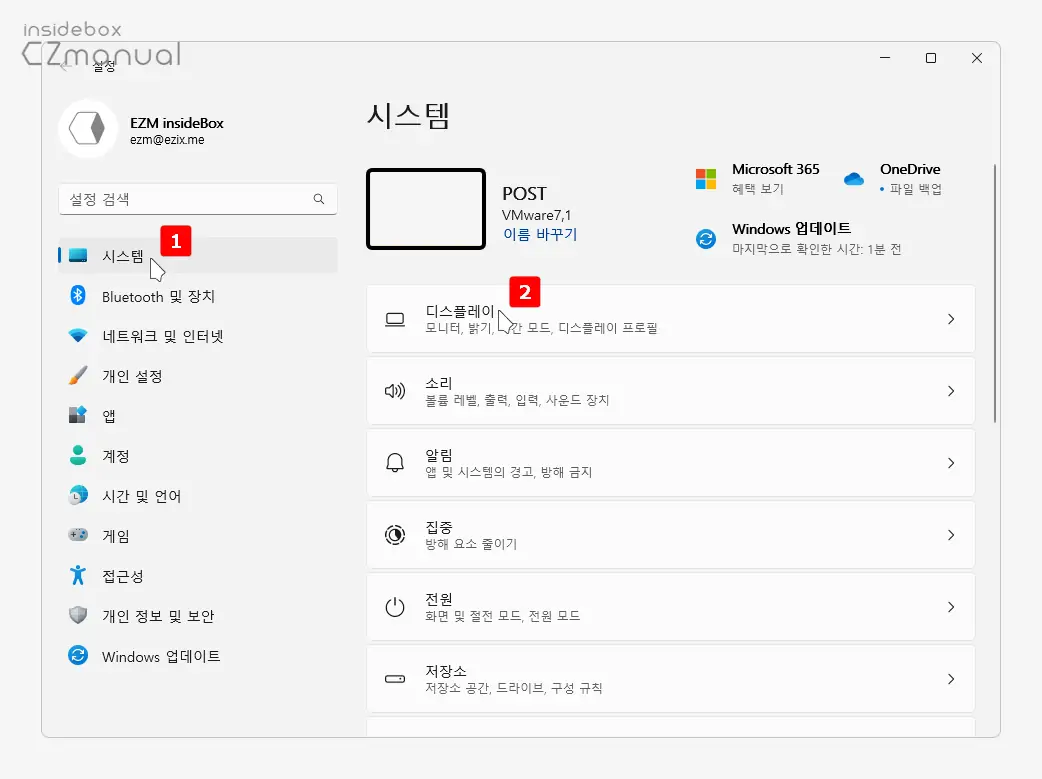Open the Microsoft 365 logo tile

[706, 179]
